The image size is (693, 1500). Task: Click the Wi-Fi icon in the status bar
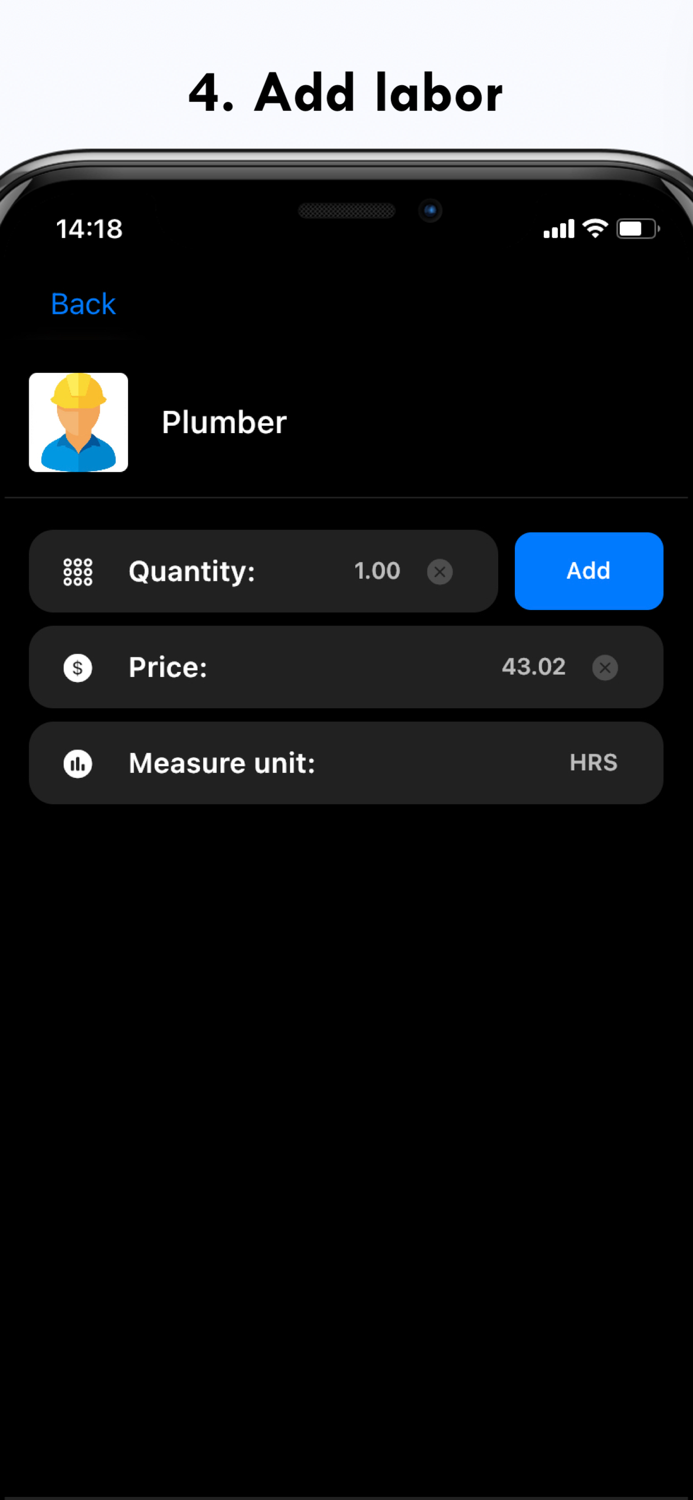[x=595, y=229]
